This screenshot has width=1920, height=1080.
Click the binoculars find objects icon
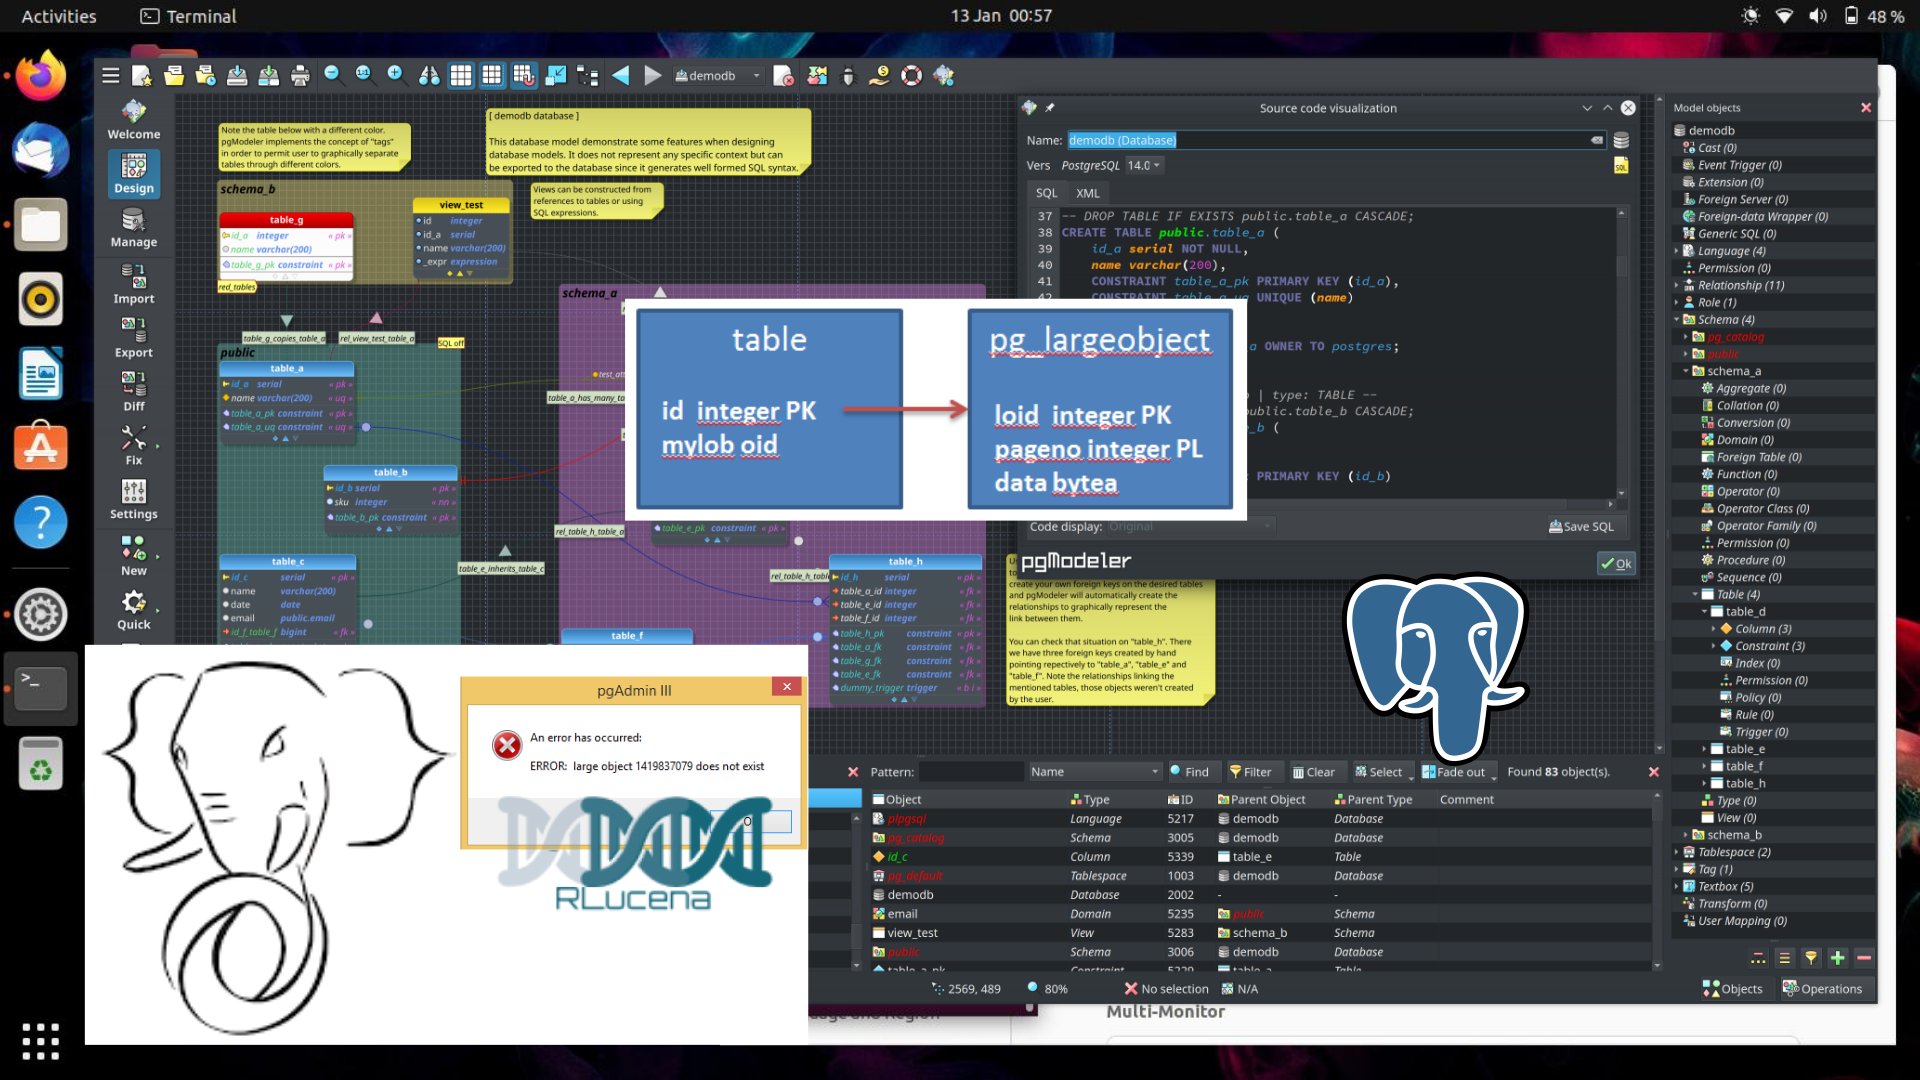pyautogui.click(x=428, y=76)
